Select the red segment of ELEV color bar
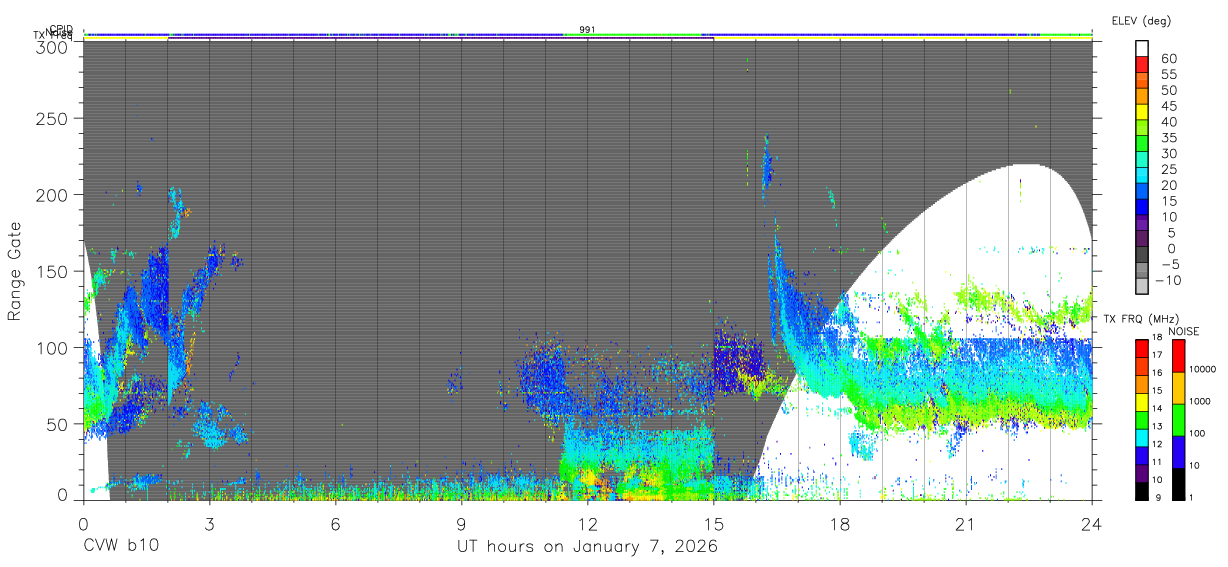The image size is (1228, 567). coord(1143,64)
